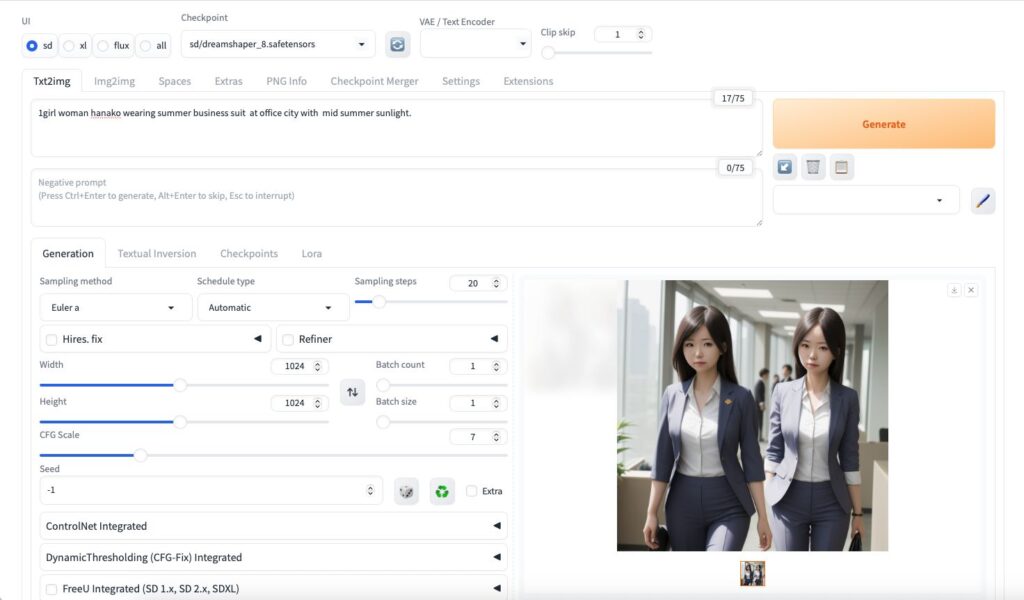Enable the Hires. fix checkbox
Image resolution: width=1024 pixels, height=600 pixels.
[x=52, y=339]
